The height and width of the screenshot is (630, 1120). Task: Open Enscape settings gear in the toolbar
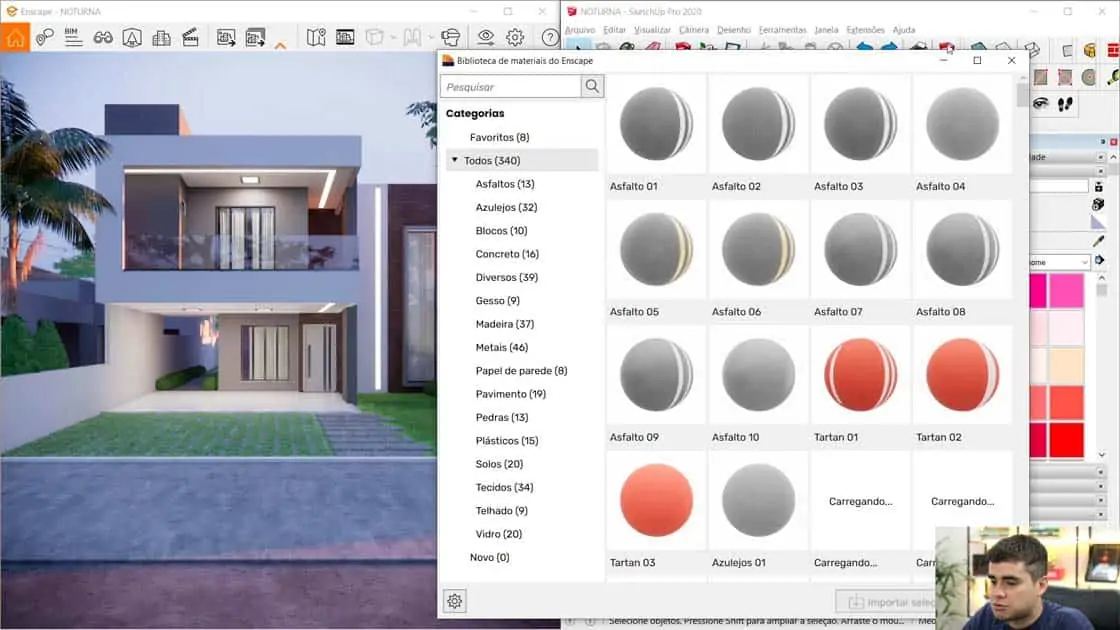click(515, 37)
